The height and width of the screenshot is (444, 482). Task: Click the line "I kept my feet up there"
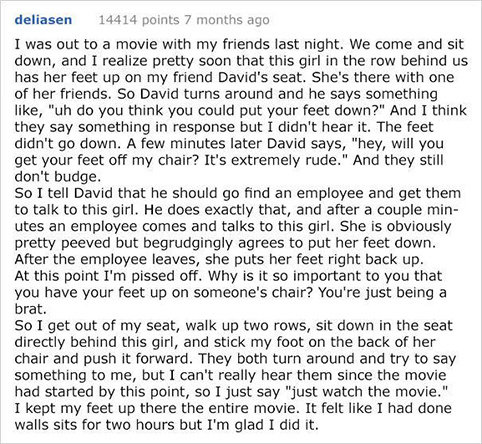[x=233, y=408]
